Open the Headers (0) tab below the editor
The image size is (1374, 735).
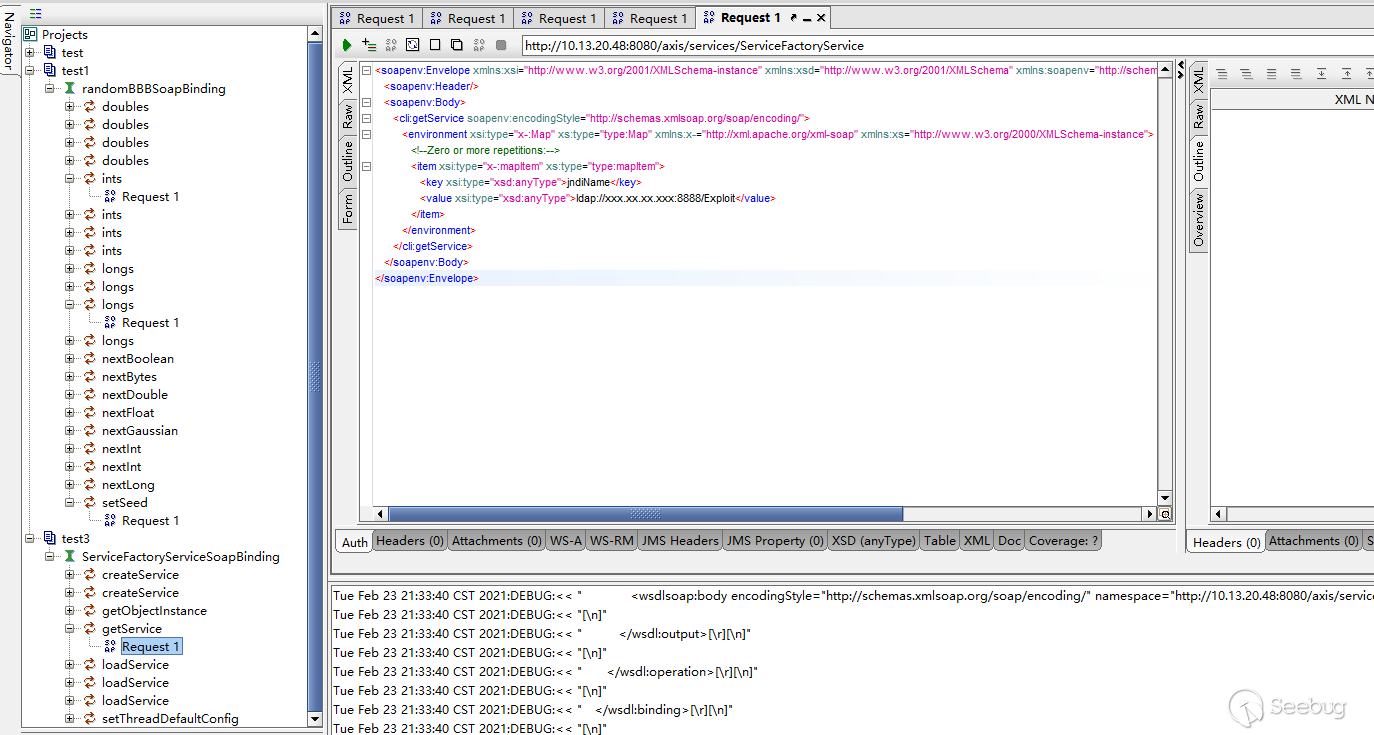(x=409, y=540)
